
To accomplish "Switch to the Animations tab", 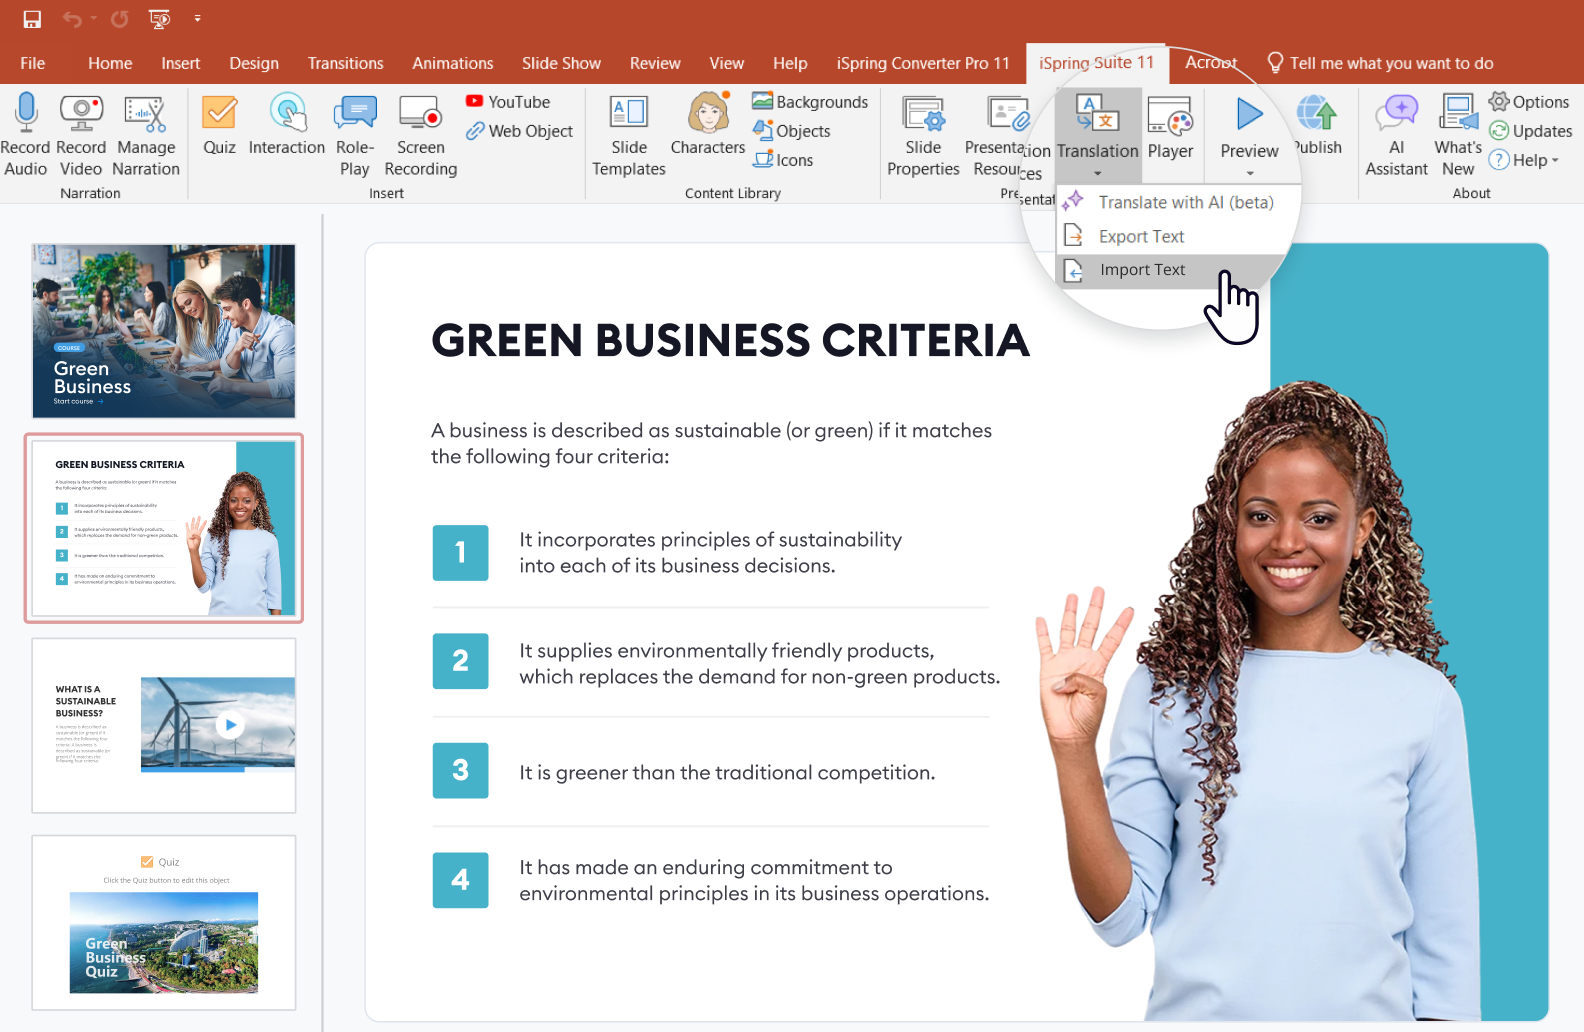I will point(453,63).
